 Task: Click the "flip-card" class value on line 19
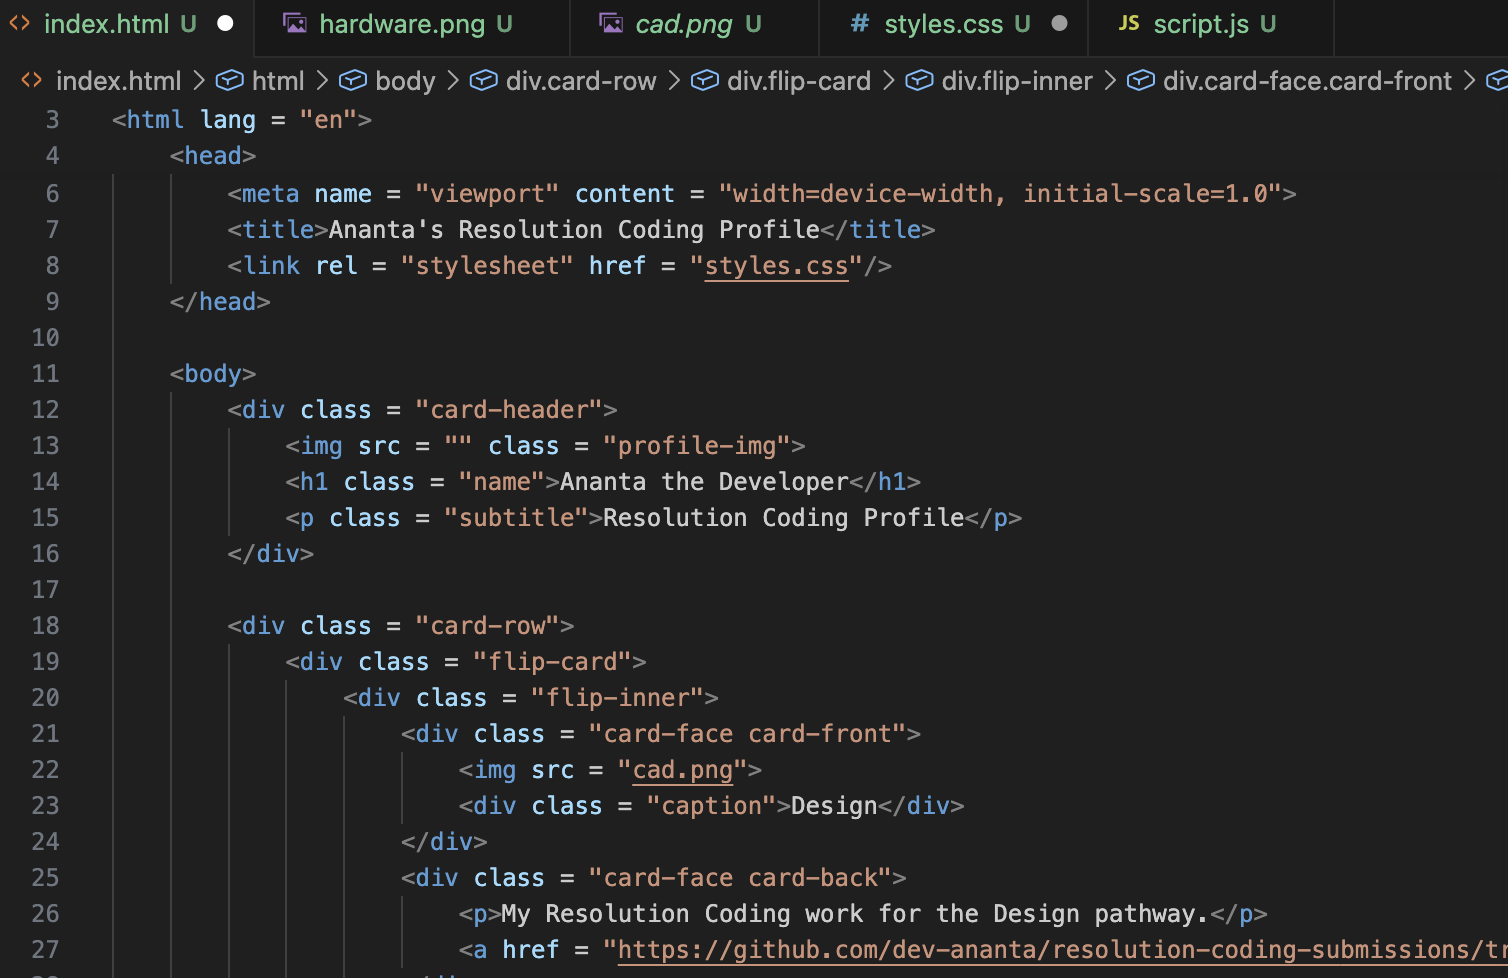point(552,662)
